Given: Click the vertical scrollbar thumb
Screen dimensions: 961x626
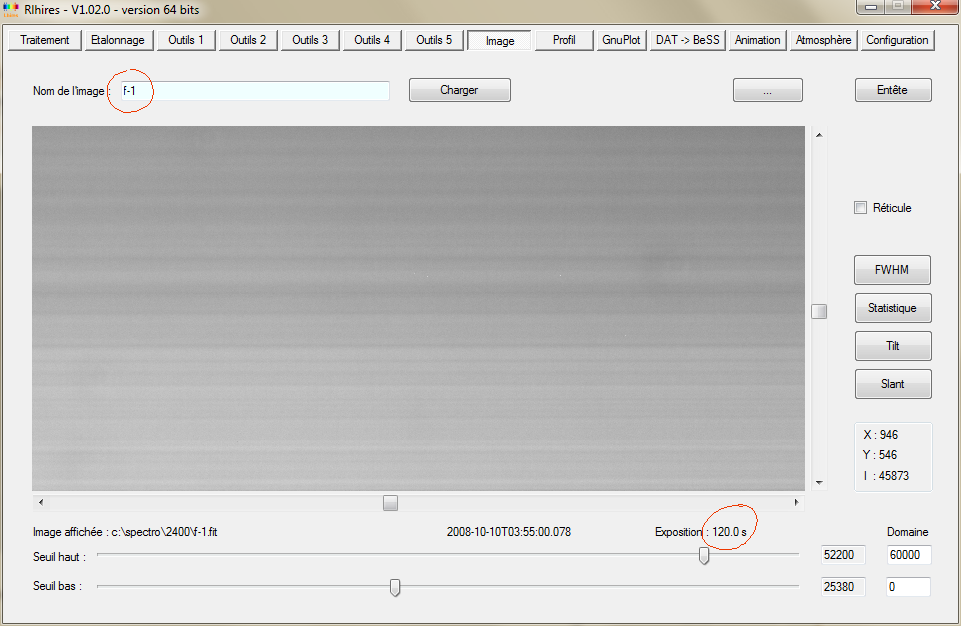Looking at the screenshot, I should click(819, 311).
